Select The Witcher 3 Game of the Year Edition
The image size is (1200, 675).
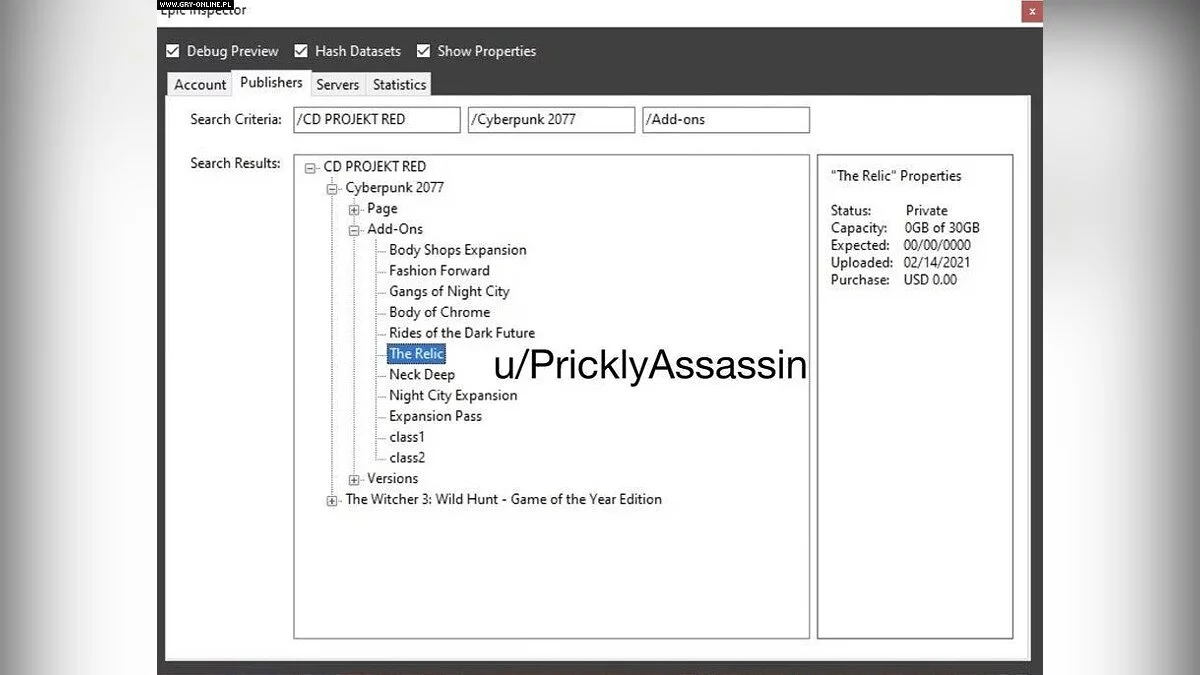[x=504, y=500]
